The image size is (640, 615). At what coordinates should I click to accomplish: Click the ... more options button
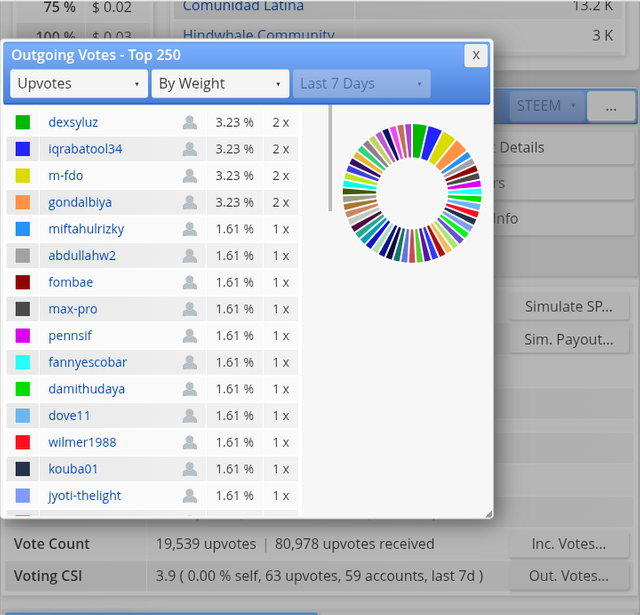click(611, 107)
